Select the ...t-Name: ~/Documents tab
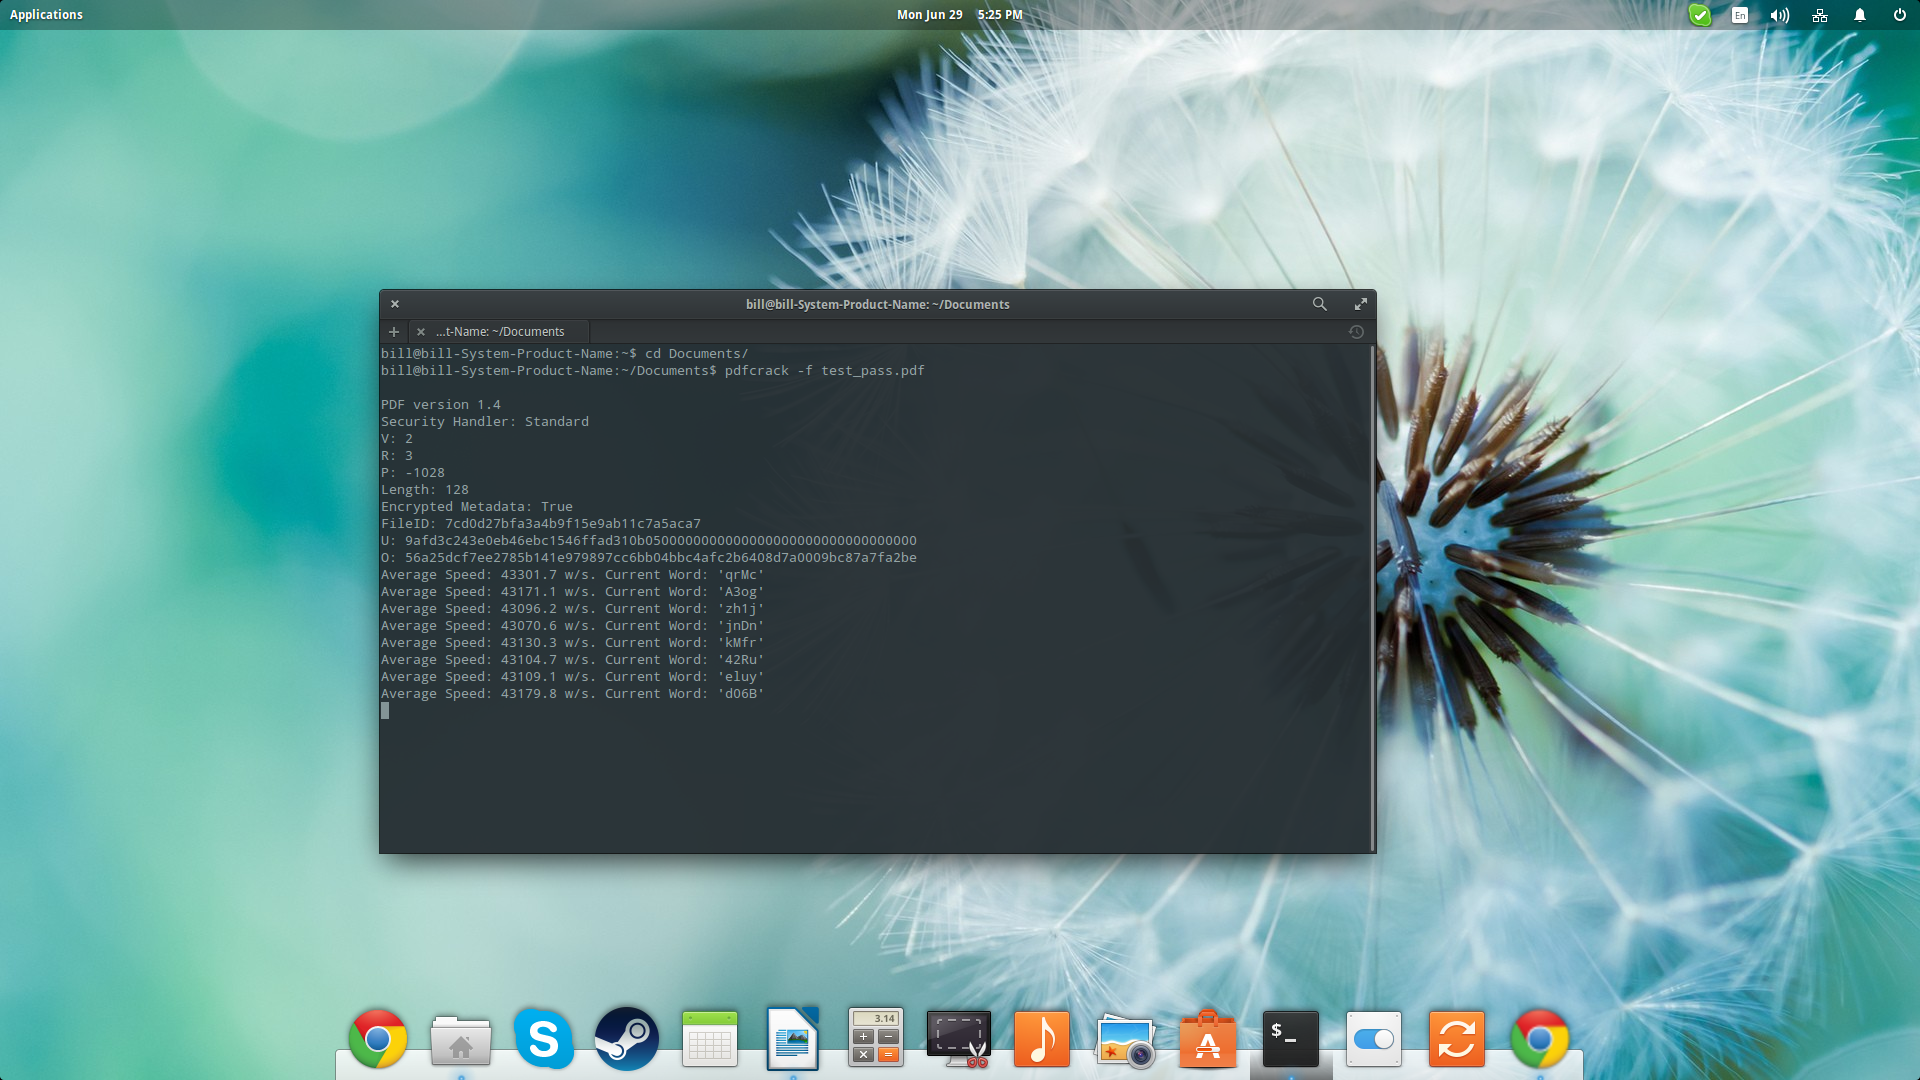This screenshot has height=1080, width=1920. [x=500, y=332]
